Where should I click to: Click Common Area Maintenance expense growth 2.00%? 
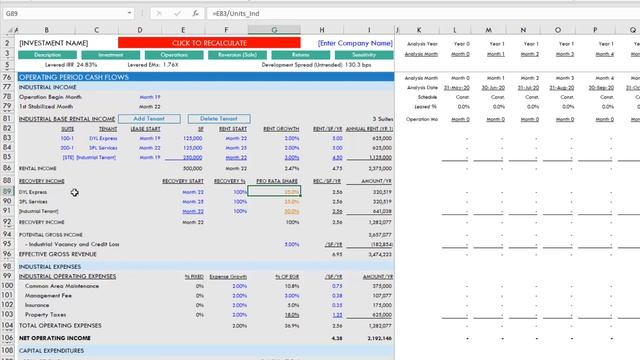240,286
